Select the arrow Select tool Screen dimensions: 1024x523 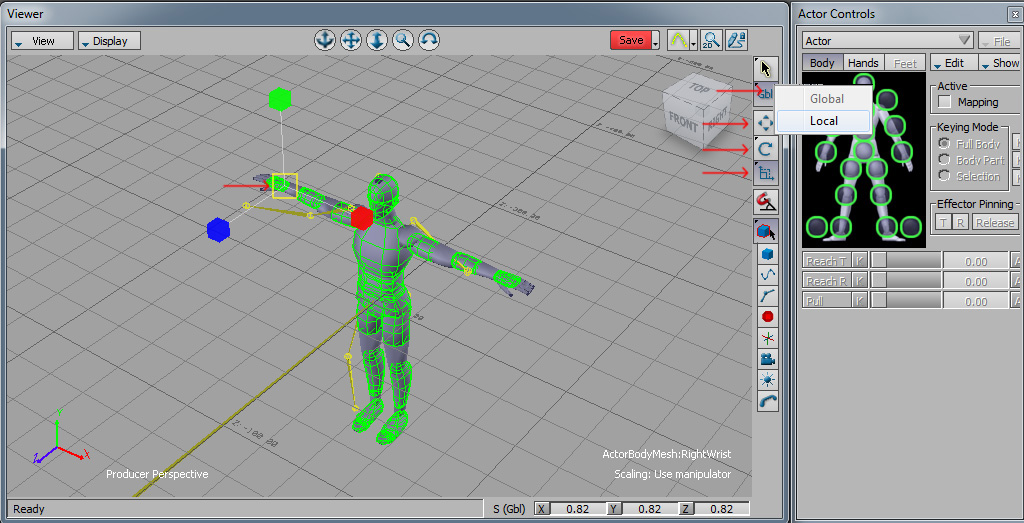(766, 68)
